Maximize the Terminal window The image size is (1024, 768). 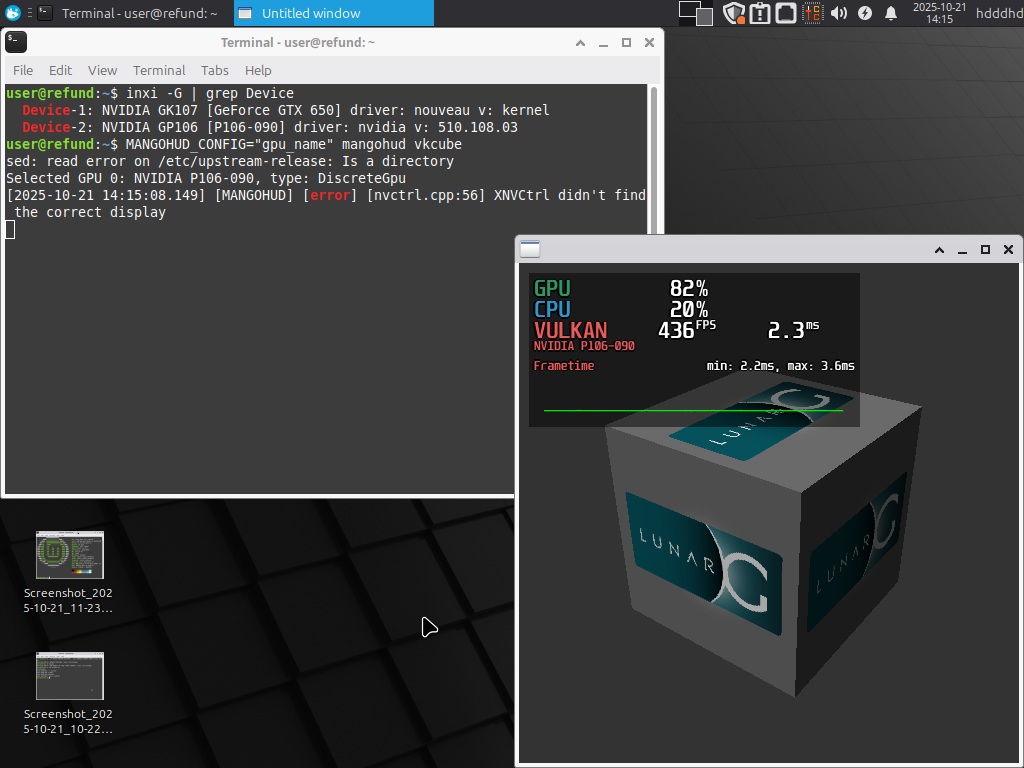click(x=626, y=42)
